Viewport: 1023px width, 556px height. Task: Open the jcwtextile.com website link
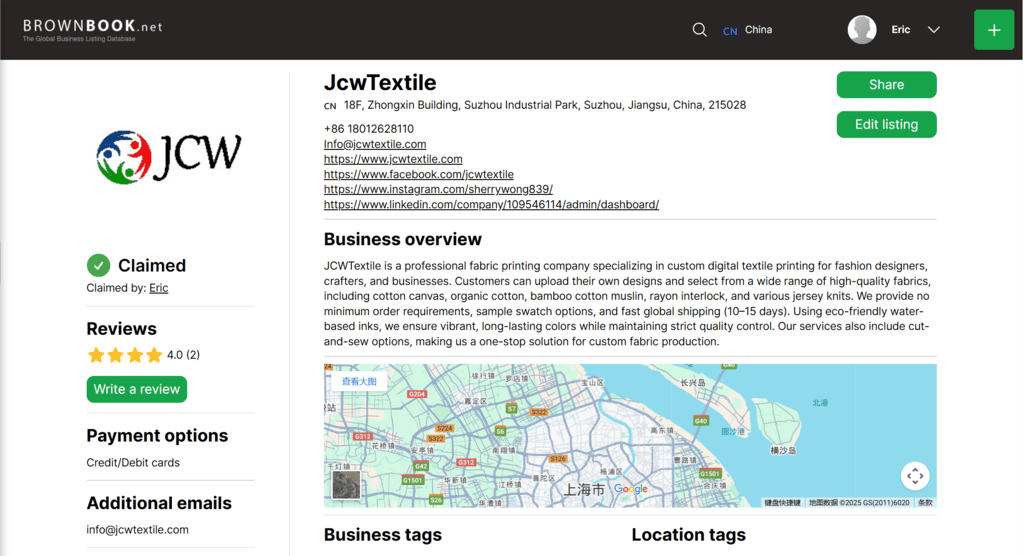click(x=393, y=159)
